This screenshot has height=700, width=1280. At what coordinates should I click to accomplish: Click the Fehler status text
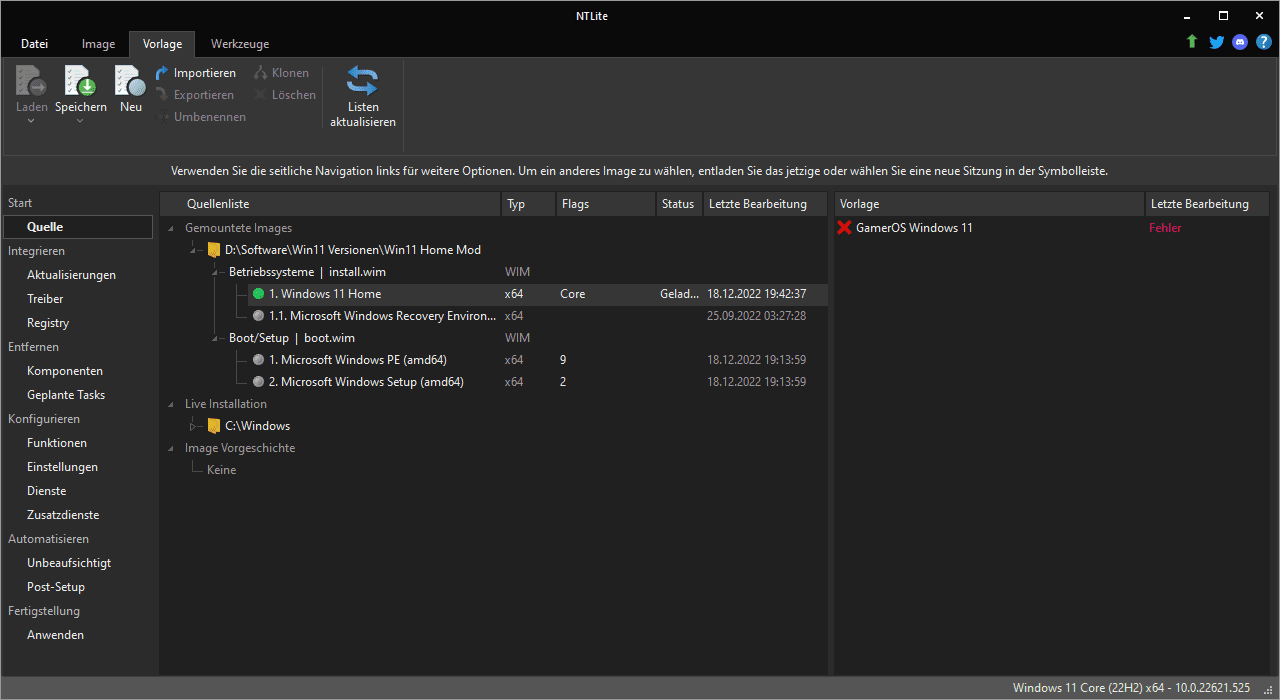(x=1165, y=228)
